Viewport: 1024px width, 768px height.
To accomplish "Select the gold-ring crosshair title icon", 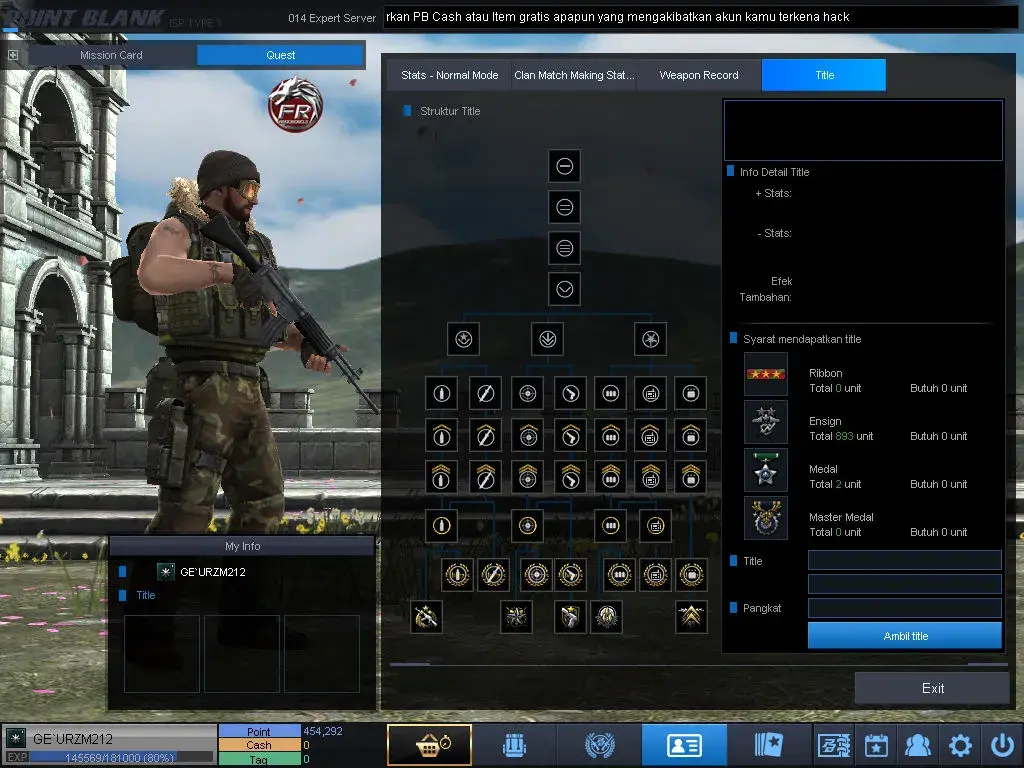I will tap(528, 526).
